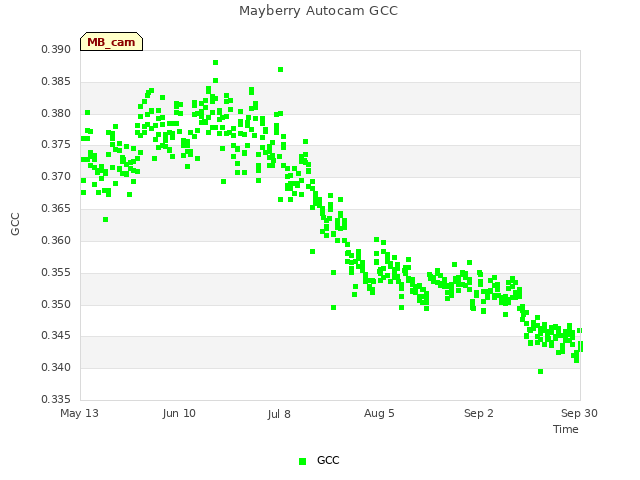Screen dimensions: 640x480
Task: Click the 0.345 y-axis tick label
Action: [56, 336]
